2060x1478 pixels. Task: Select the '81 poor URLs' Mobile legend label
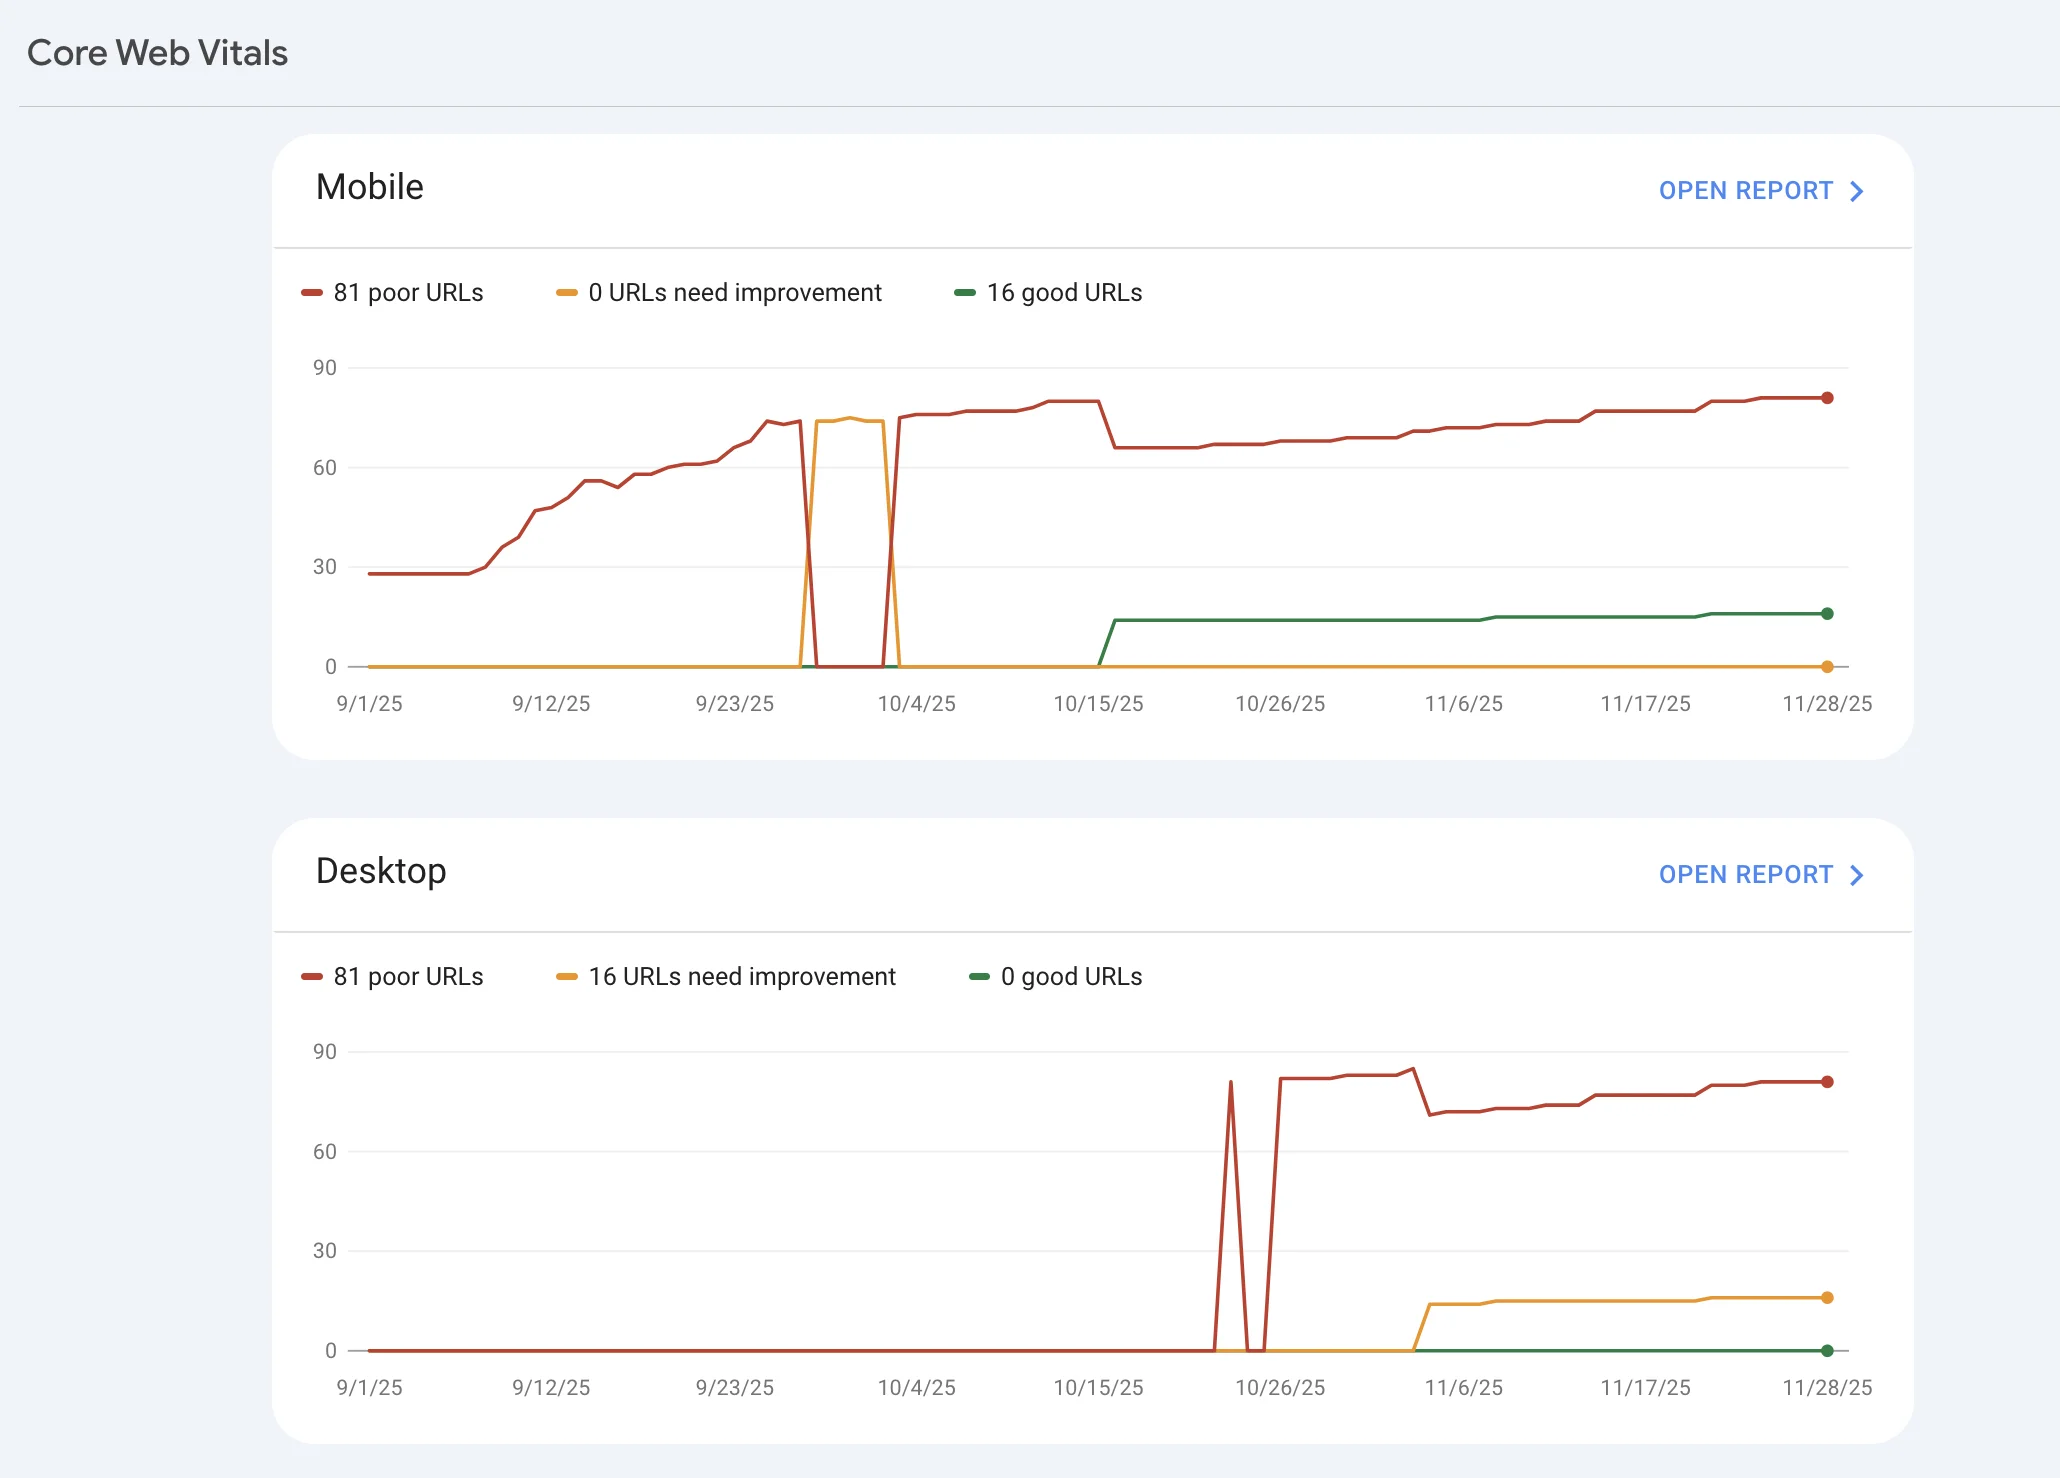pyautogui.click(x=408, y=293)
